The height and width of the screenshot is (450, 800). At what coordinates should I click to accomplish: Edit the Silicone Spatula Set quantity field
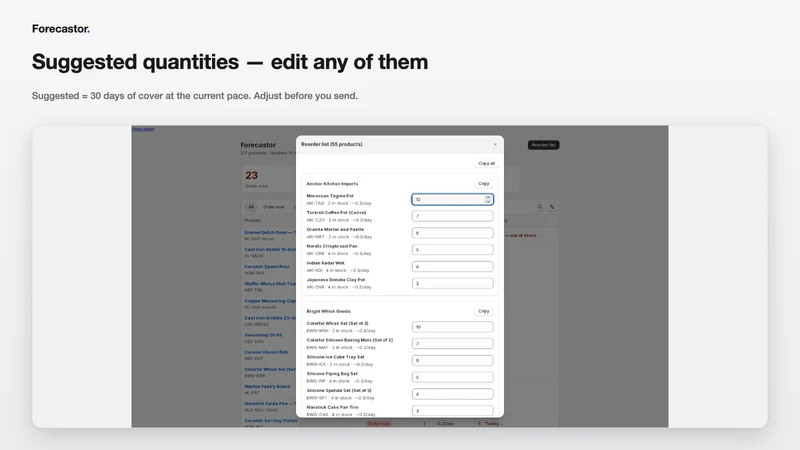pyautogui.click(x=453, y=394)
